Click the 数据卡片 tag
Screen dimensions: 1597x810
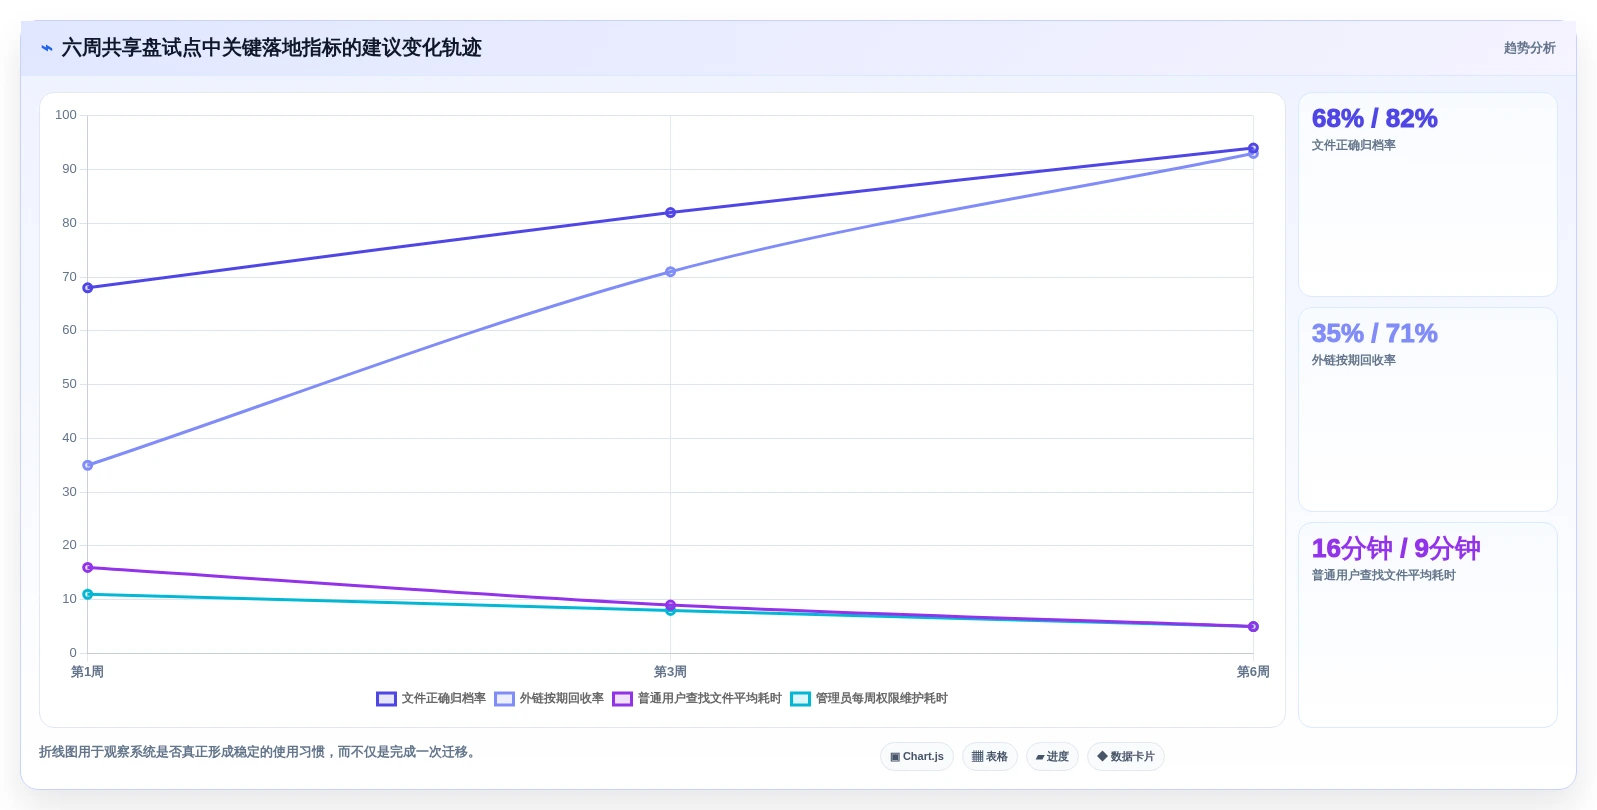click(x=1126, y=757)
